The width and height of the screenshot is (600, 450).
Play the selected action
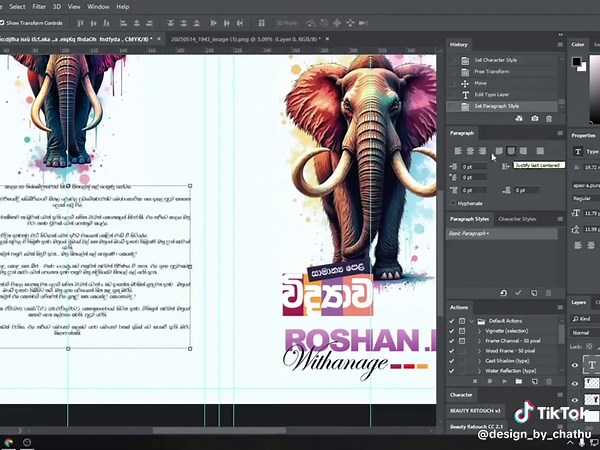coord(504,382)
